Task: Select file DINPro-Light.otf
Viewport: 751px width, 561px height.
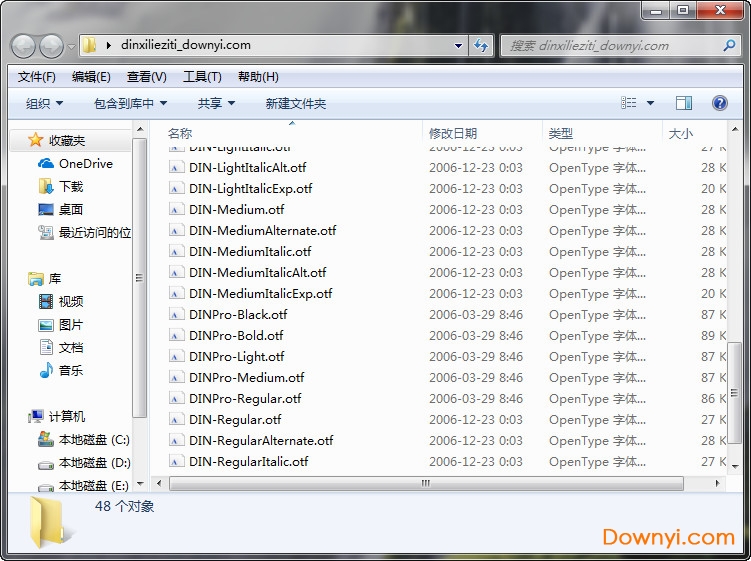Action: point(237,356)
